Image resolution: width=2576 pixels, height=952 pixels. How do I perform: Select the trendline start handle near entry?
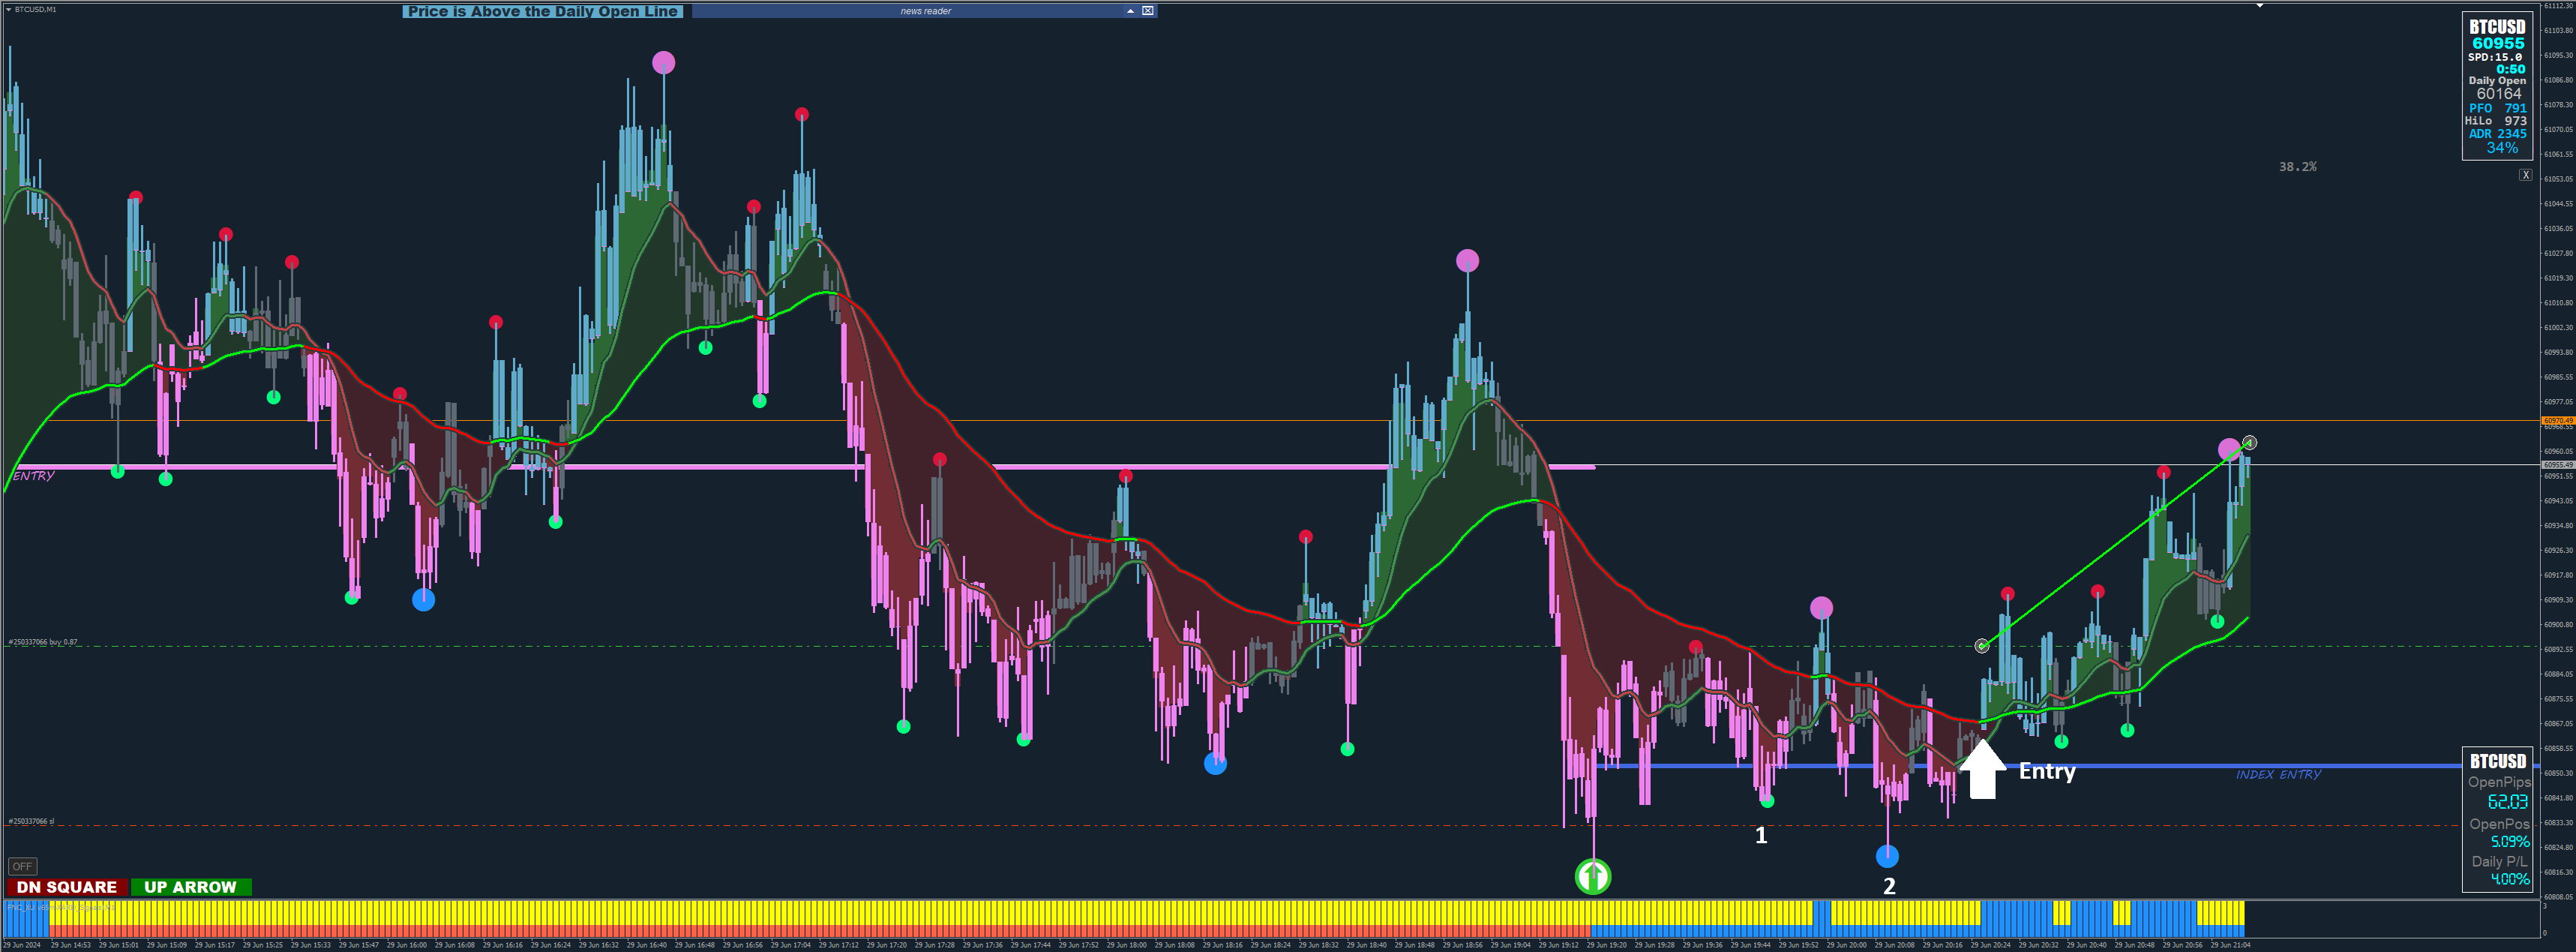(x=1981, y=646)
